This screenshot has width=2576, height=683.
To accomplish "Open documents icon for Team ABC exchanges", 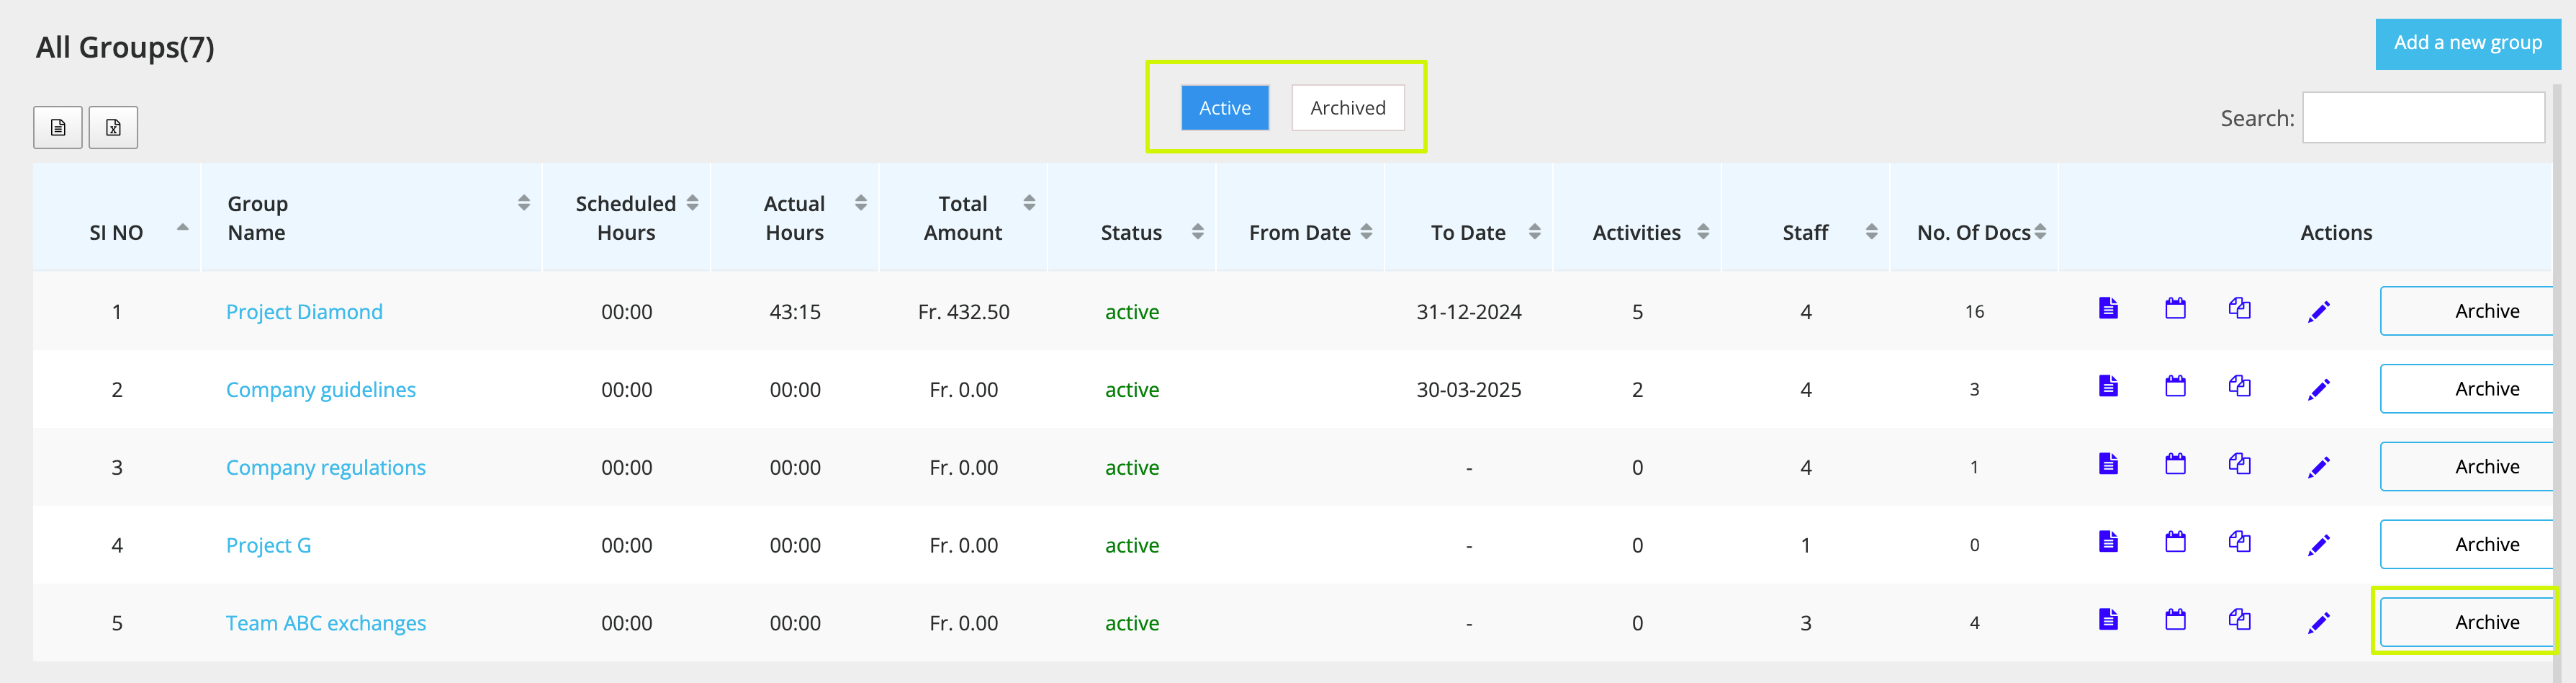I will (2108, 620).
